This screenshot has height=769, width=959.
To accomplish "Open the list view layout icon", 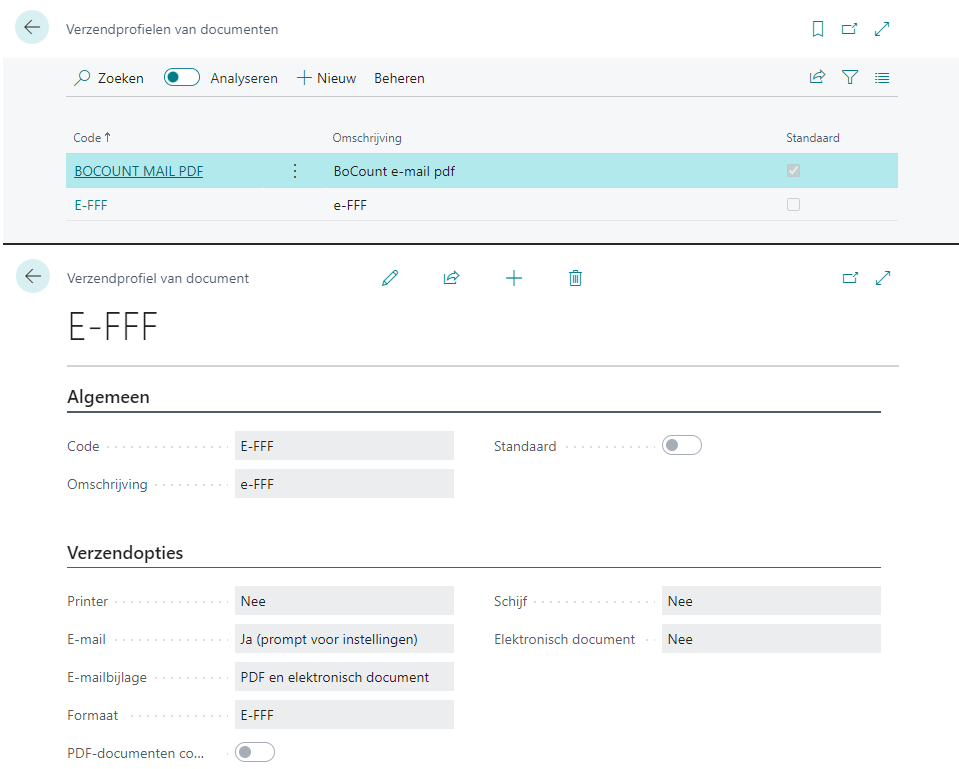I will pyautogui.click(x=882, y=77).
